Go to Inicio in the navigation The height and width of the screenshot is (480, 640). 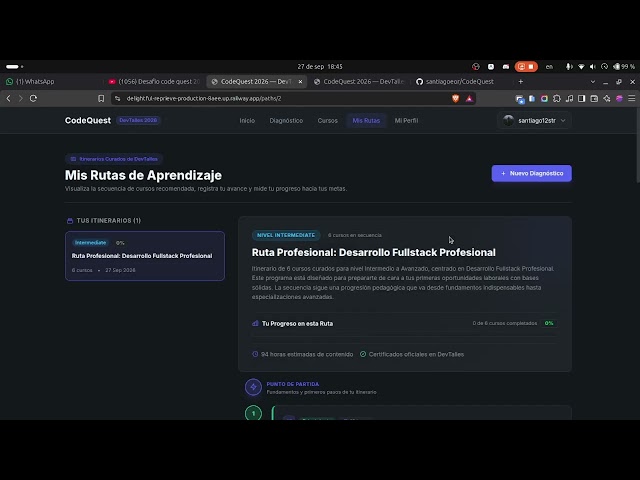247,120
